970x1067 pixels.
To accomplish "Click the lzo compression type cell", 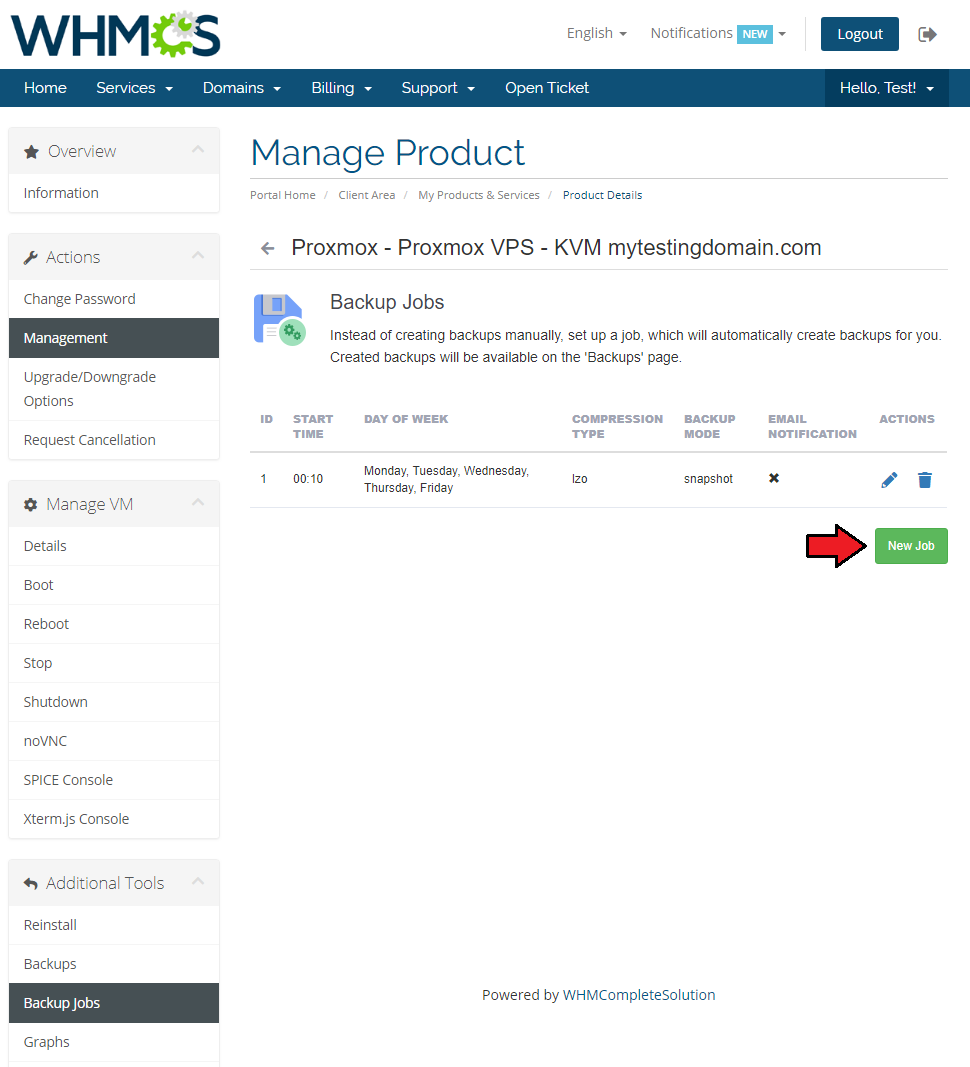I will (x=579, y=479).
